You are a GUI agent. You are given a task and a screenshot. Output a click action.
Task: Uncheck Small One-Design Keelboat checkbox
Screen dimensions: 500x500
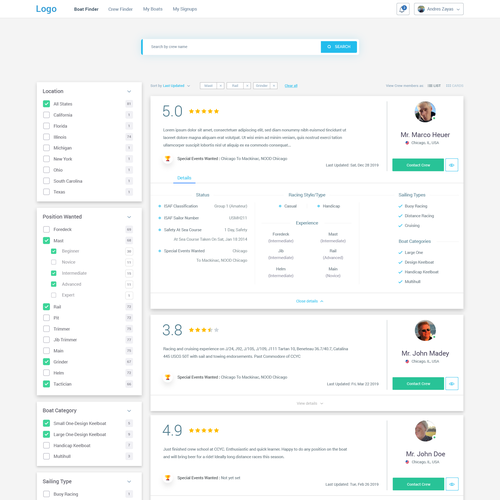(x=46, y=423)
